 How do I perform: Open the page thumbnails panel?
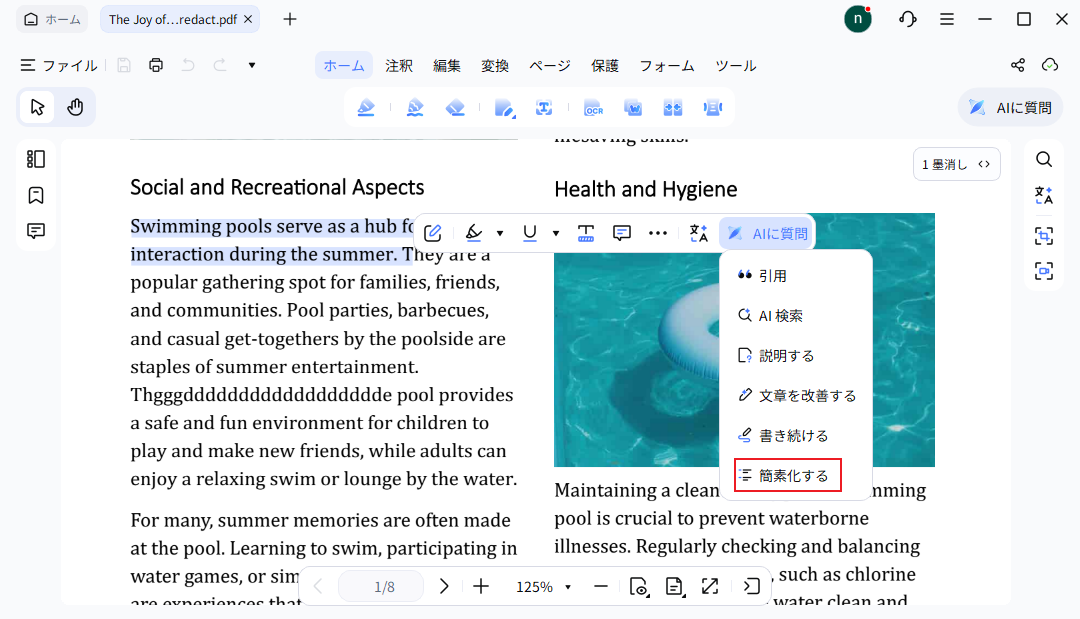[x=36, y=158]
